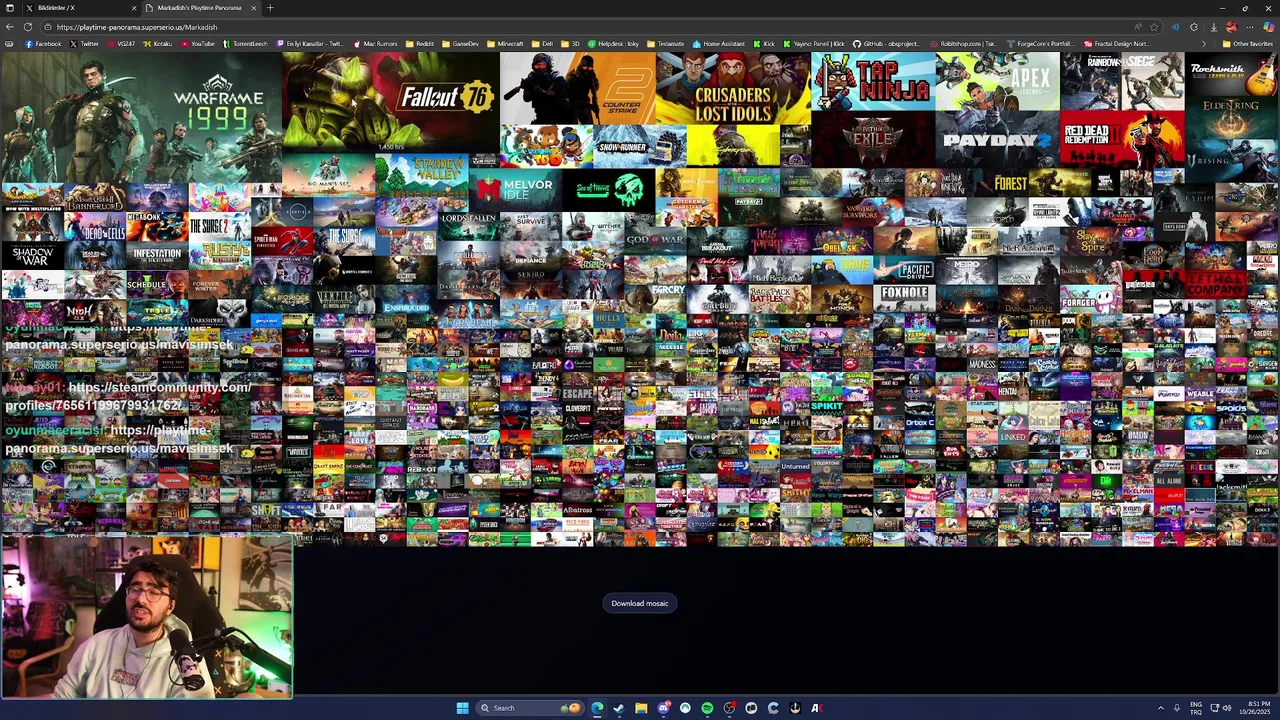The image size is (1280, 720).
Task: Open VG247 bookmark
Action: click(122, 44)
